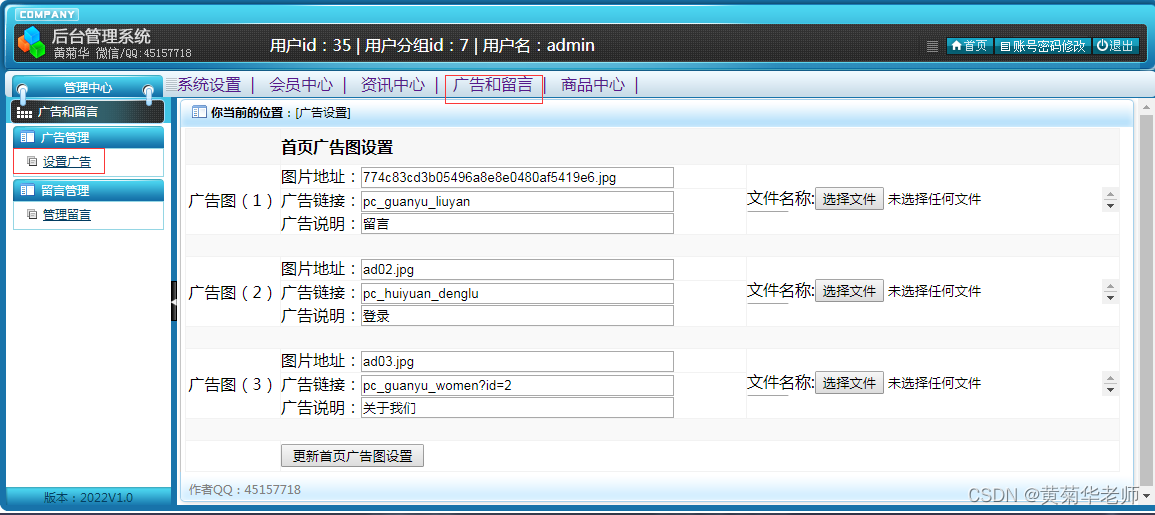
Task: Click 选择文件 for 广告图 3
Action: click(x=849, y=383)
